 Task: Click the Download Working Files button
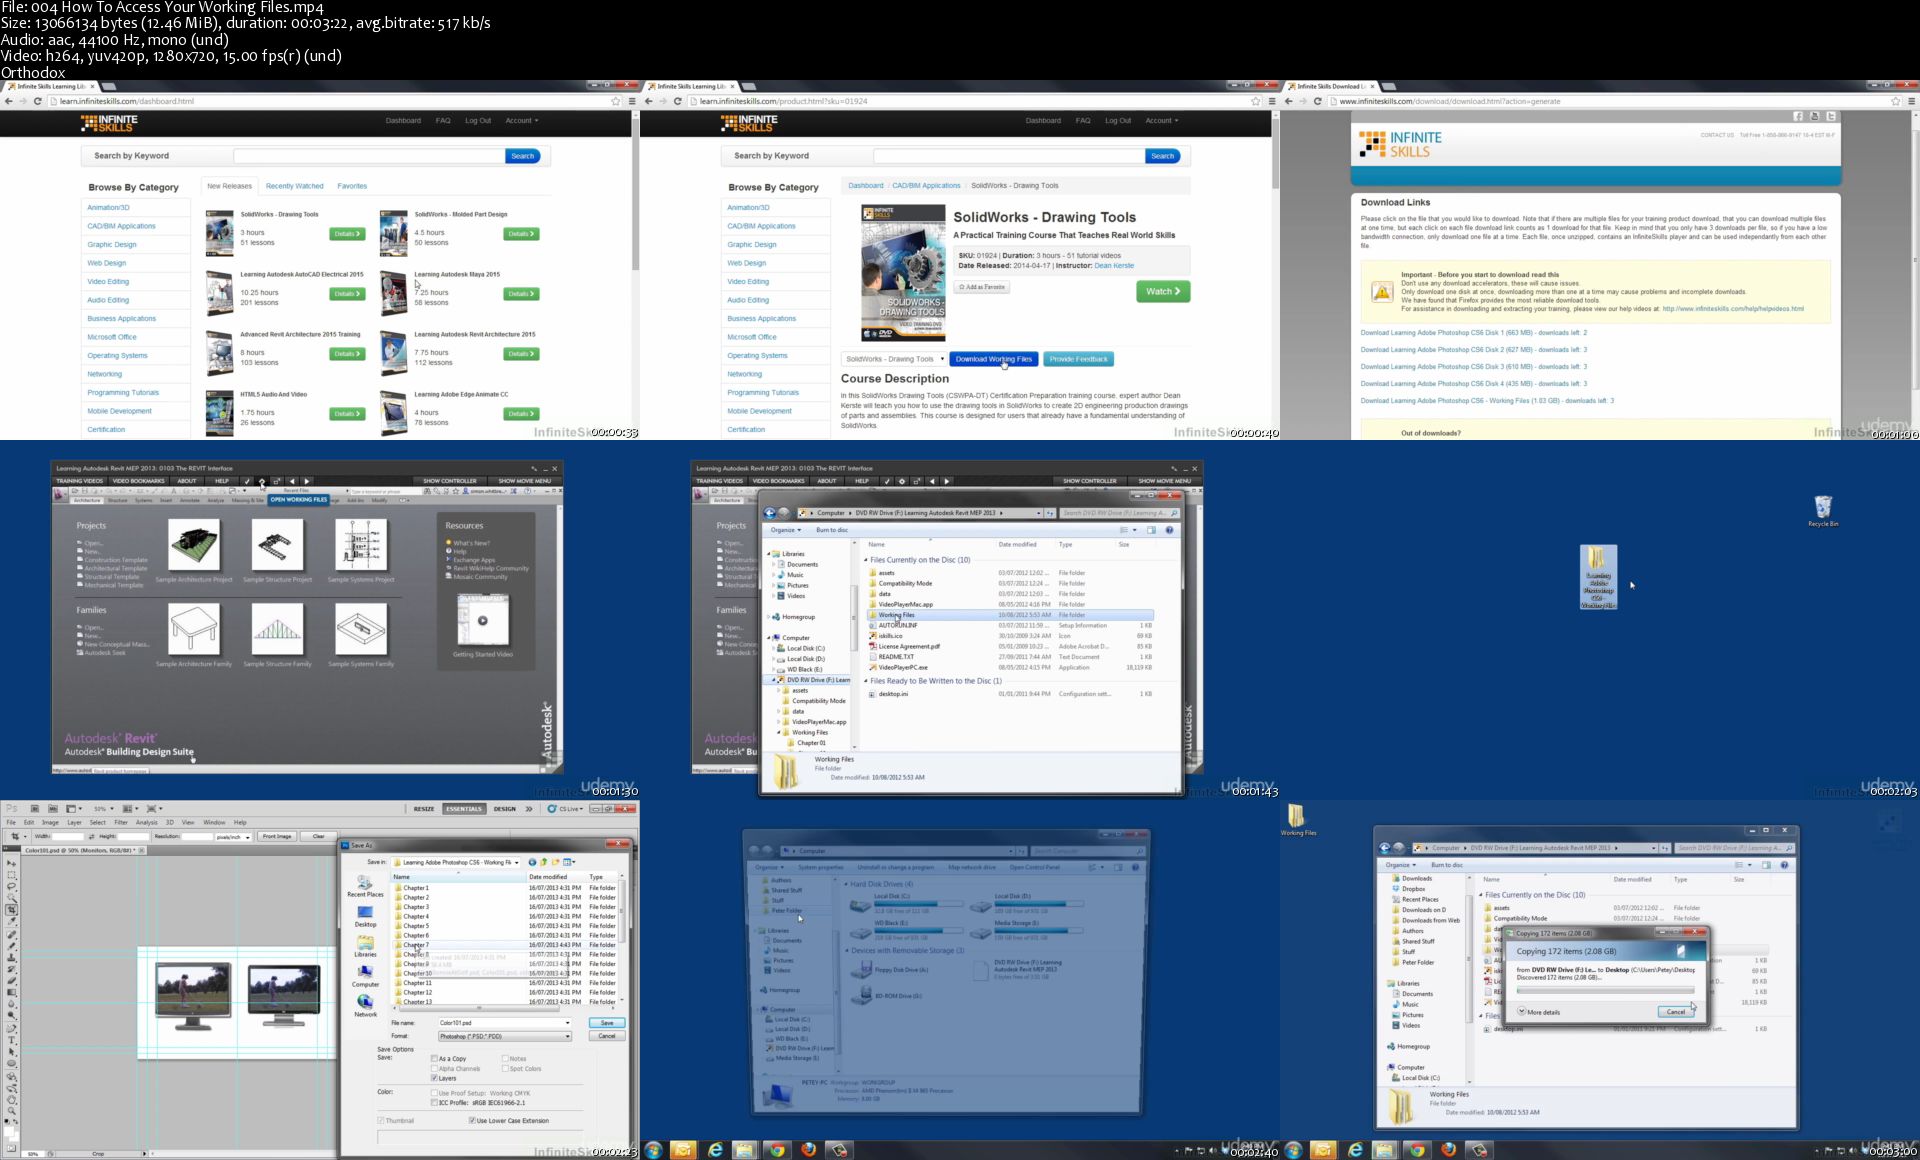993,359
